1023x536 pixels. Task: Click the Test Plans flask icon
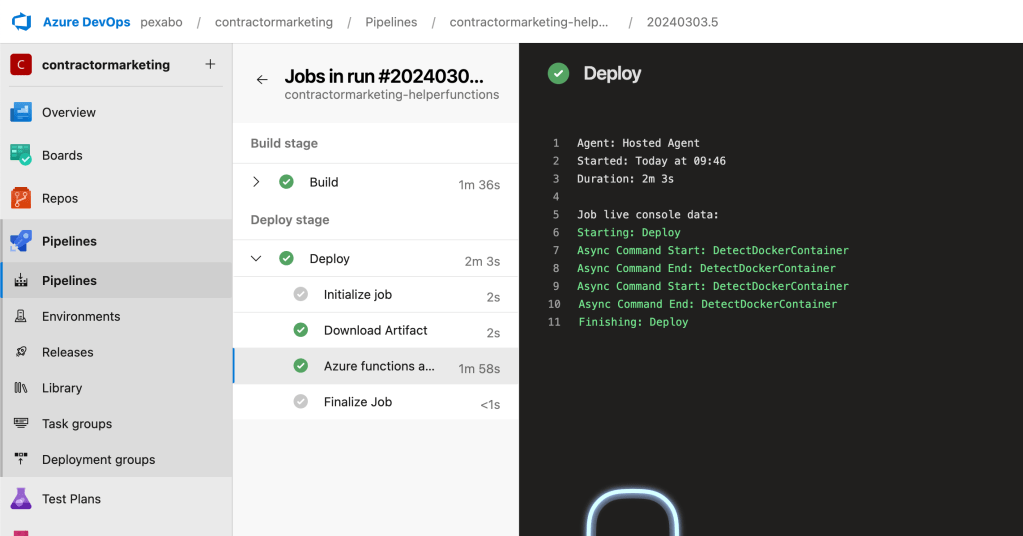[x=21, y=499]
